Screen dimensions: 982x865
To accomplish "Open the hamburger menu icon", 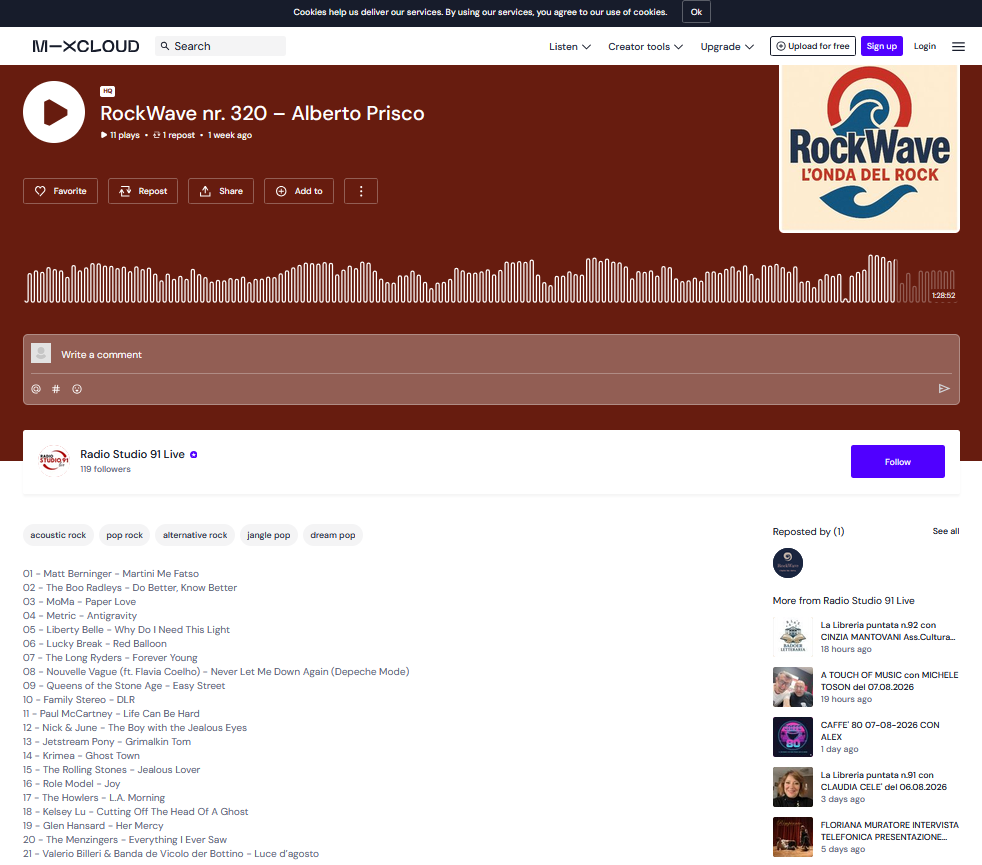I will tap(958, 46).
